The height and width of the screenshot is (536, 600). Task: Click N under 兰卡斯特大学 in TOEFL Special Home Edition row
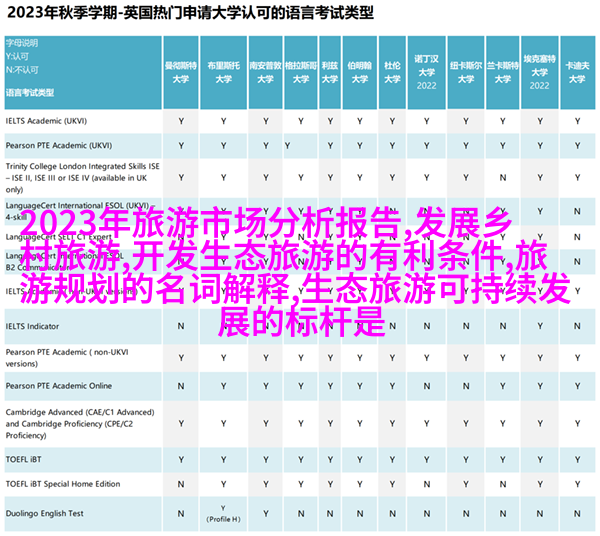pyautogui.click(x=503, y=484)
